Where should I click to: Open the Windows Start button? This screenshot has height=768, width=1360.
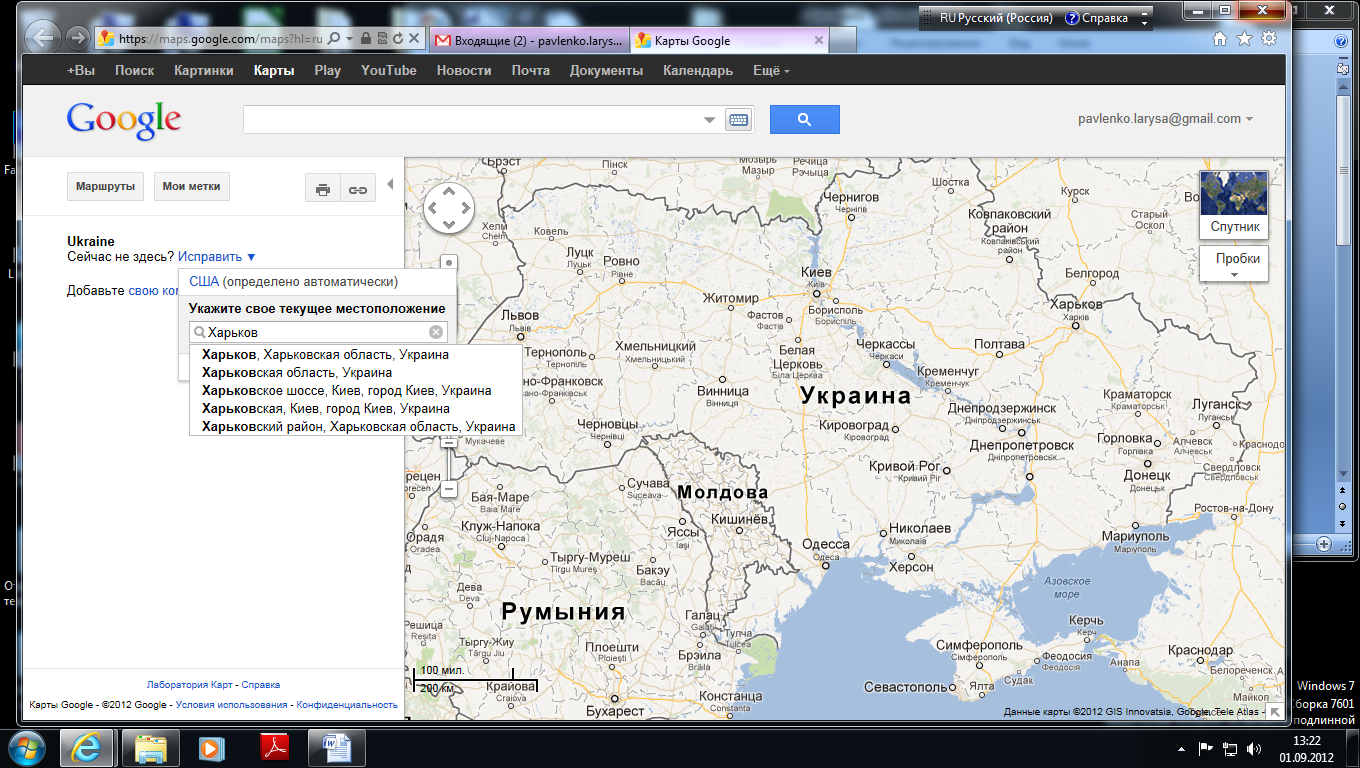(x=27, y=748)
